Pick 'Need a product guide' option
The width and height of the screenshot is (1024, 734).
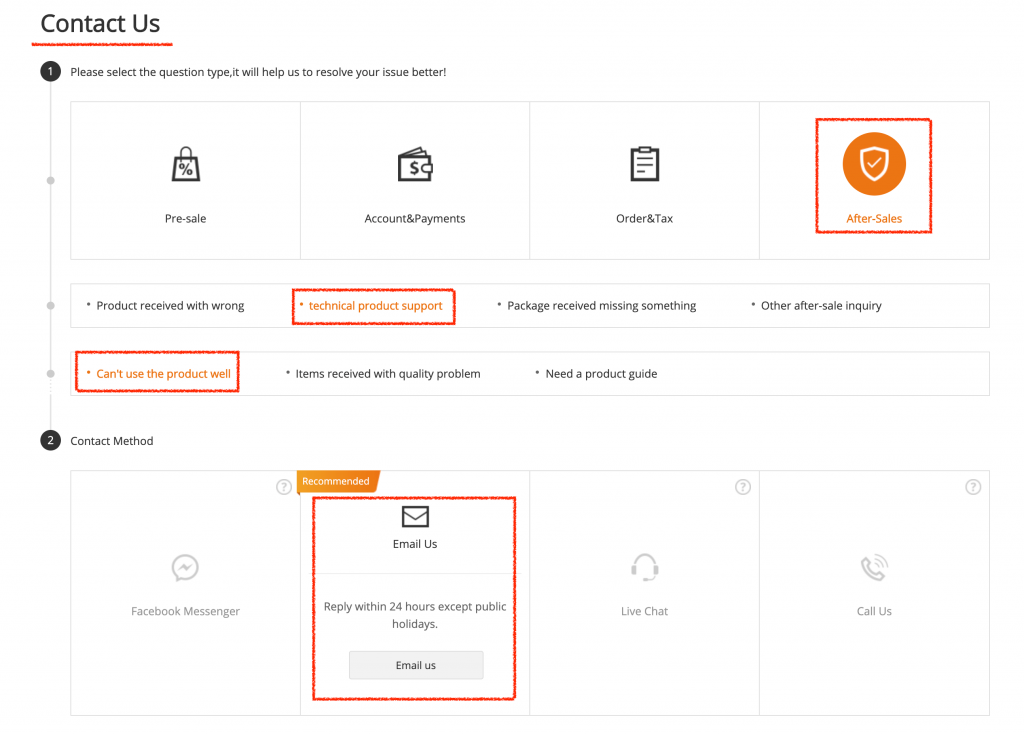pyautogui.click(x=601, y=374)
